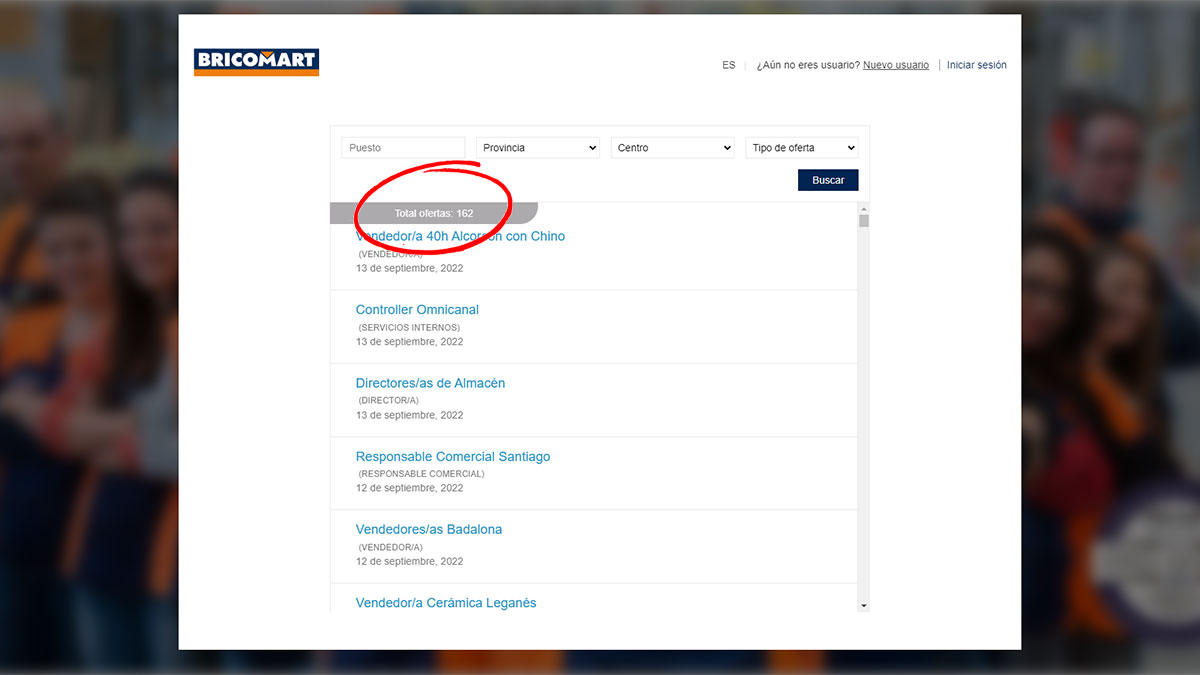Focus the Puesto search field
This screenshot has height=675, width=1200.
tap(403, 148)
